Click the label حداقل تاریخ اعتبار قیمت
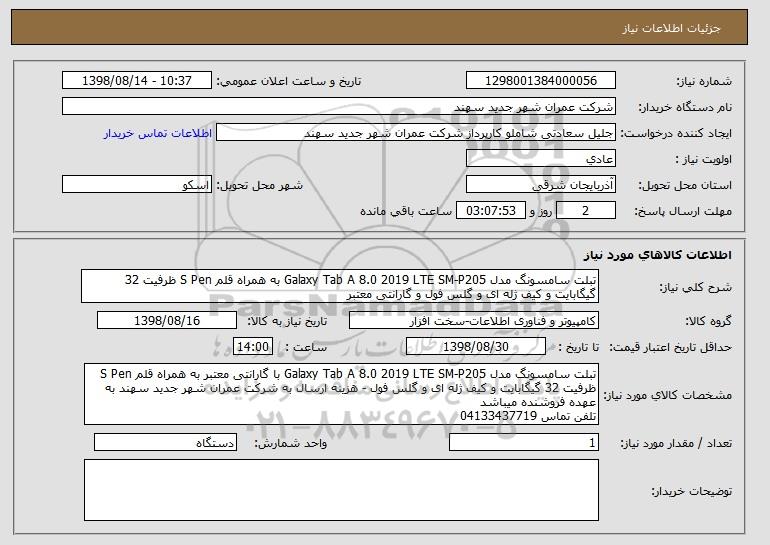Screen dimensions: 770x545 click(670, 347)
